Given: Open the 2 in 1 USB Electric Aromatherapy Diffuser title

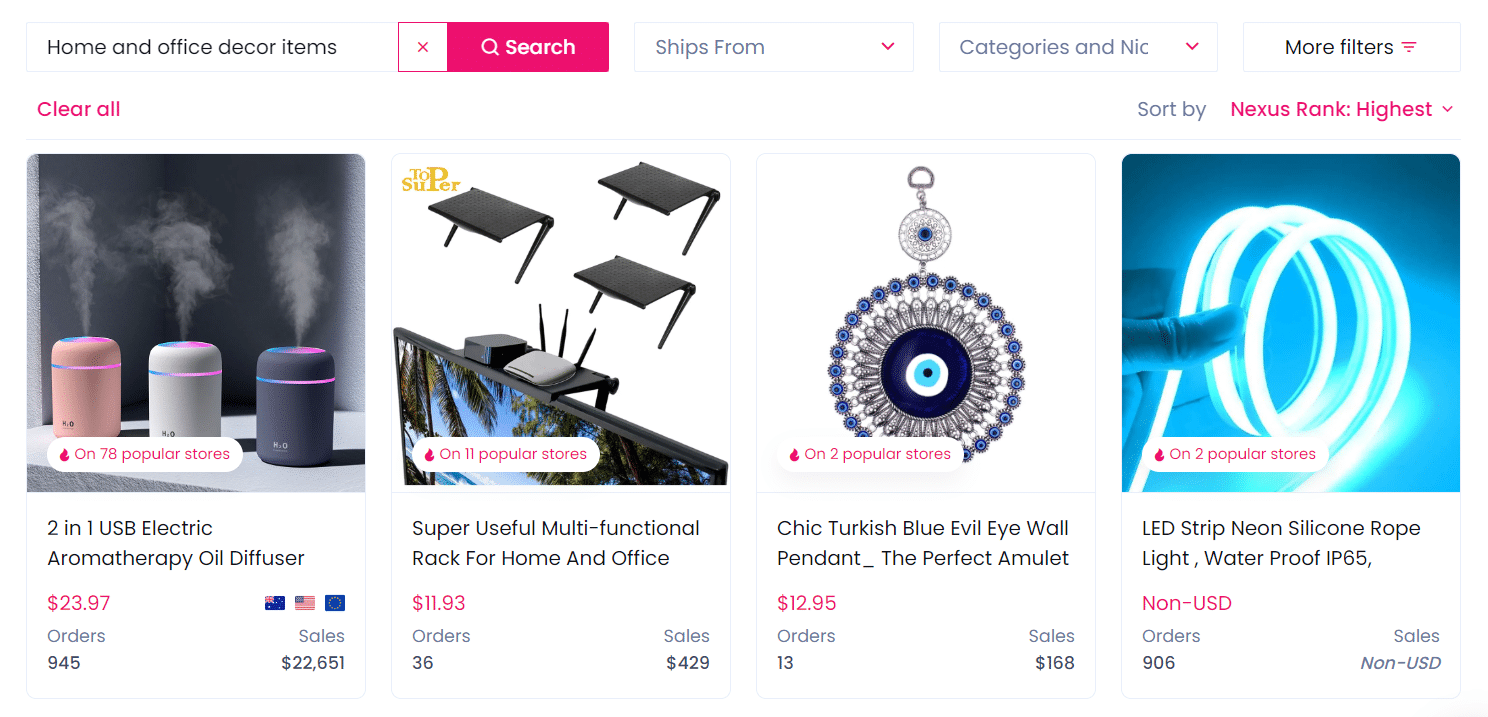Looking at the screenshot, I should click(x=176, y=543).
